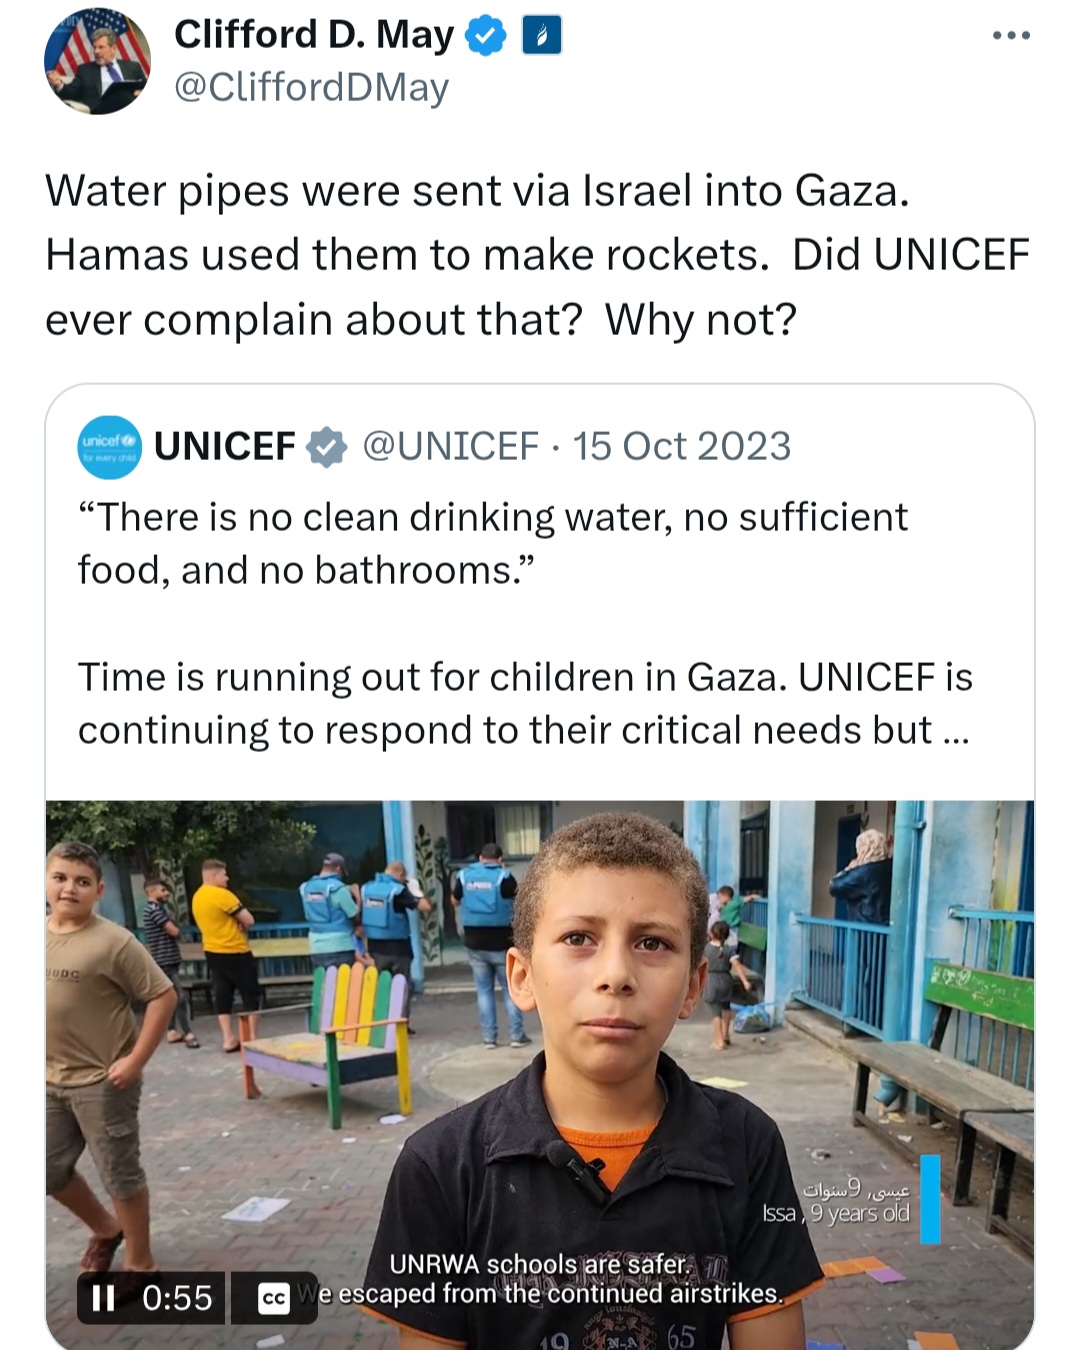The image size is (1080, 1350).
Task: Click the blue verified badge beside Clifford D. May
Action: coord(486,36)
